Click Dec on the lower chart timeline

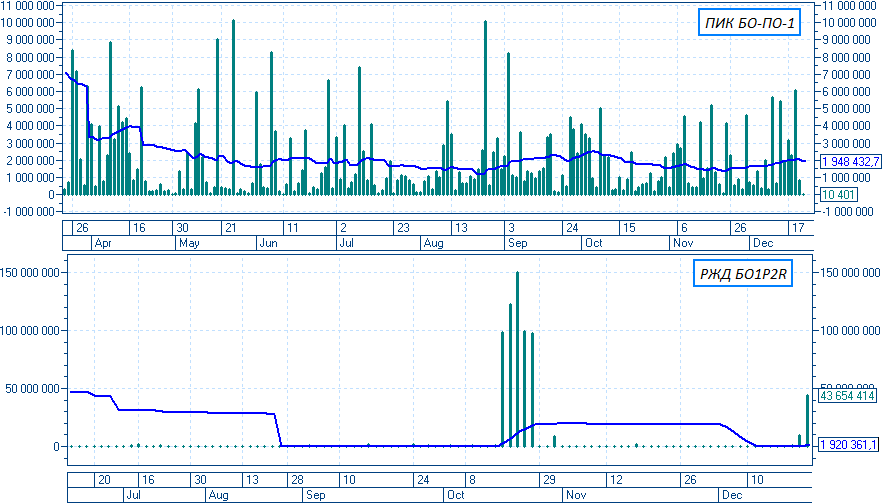coord(732,495)
